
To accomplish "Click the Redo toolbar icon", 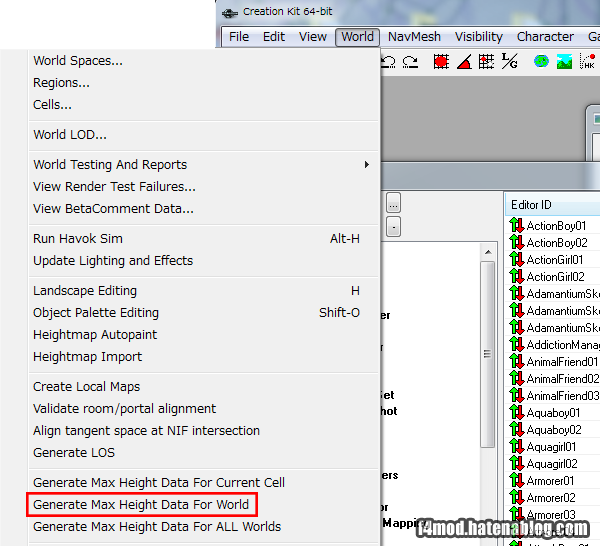I will tap(410, 62).
